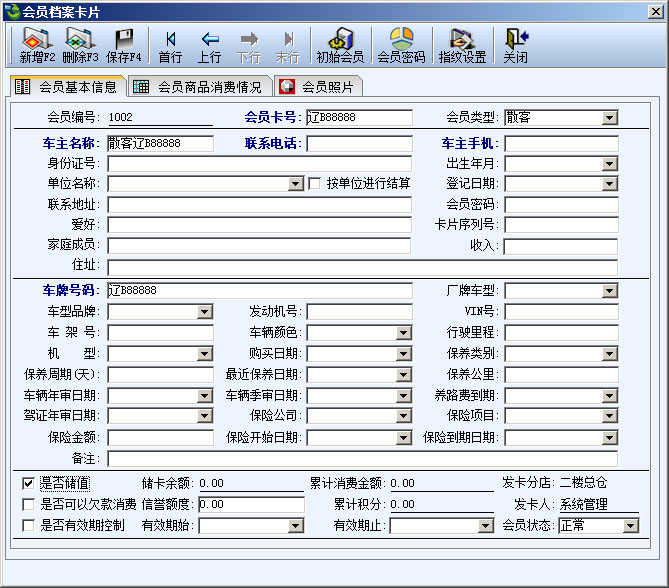Enable 是否可以欠款消费 checkbox
The width and height of the screenshot is (669, 588).
coord(28,504)
